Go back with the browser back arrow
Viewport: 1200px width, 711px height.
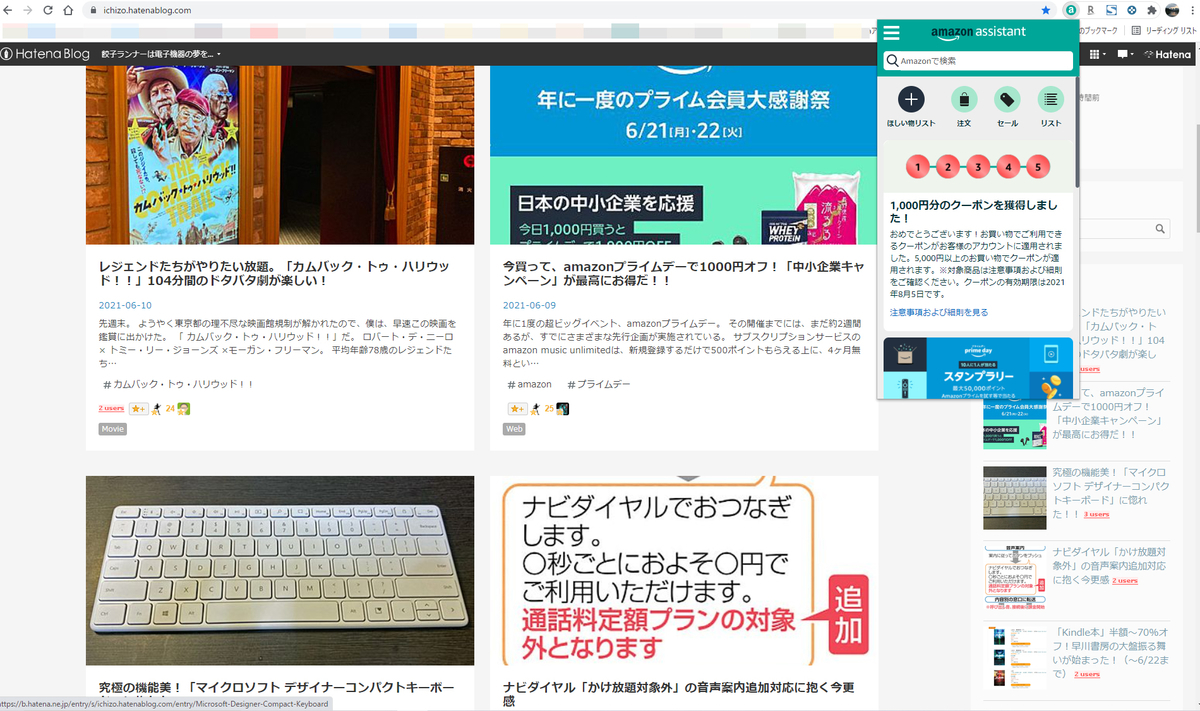9,10
